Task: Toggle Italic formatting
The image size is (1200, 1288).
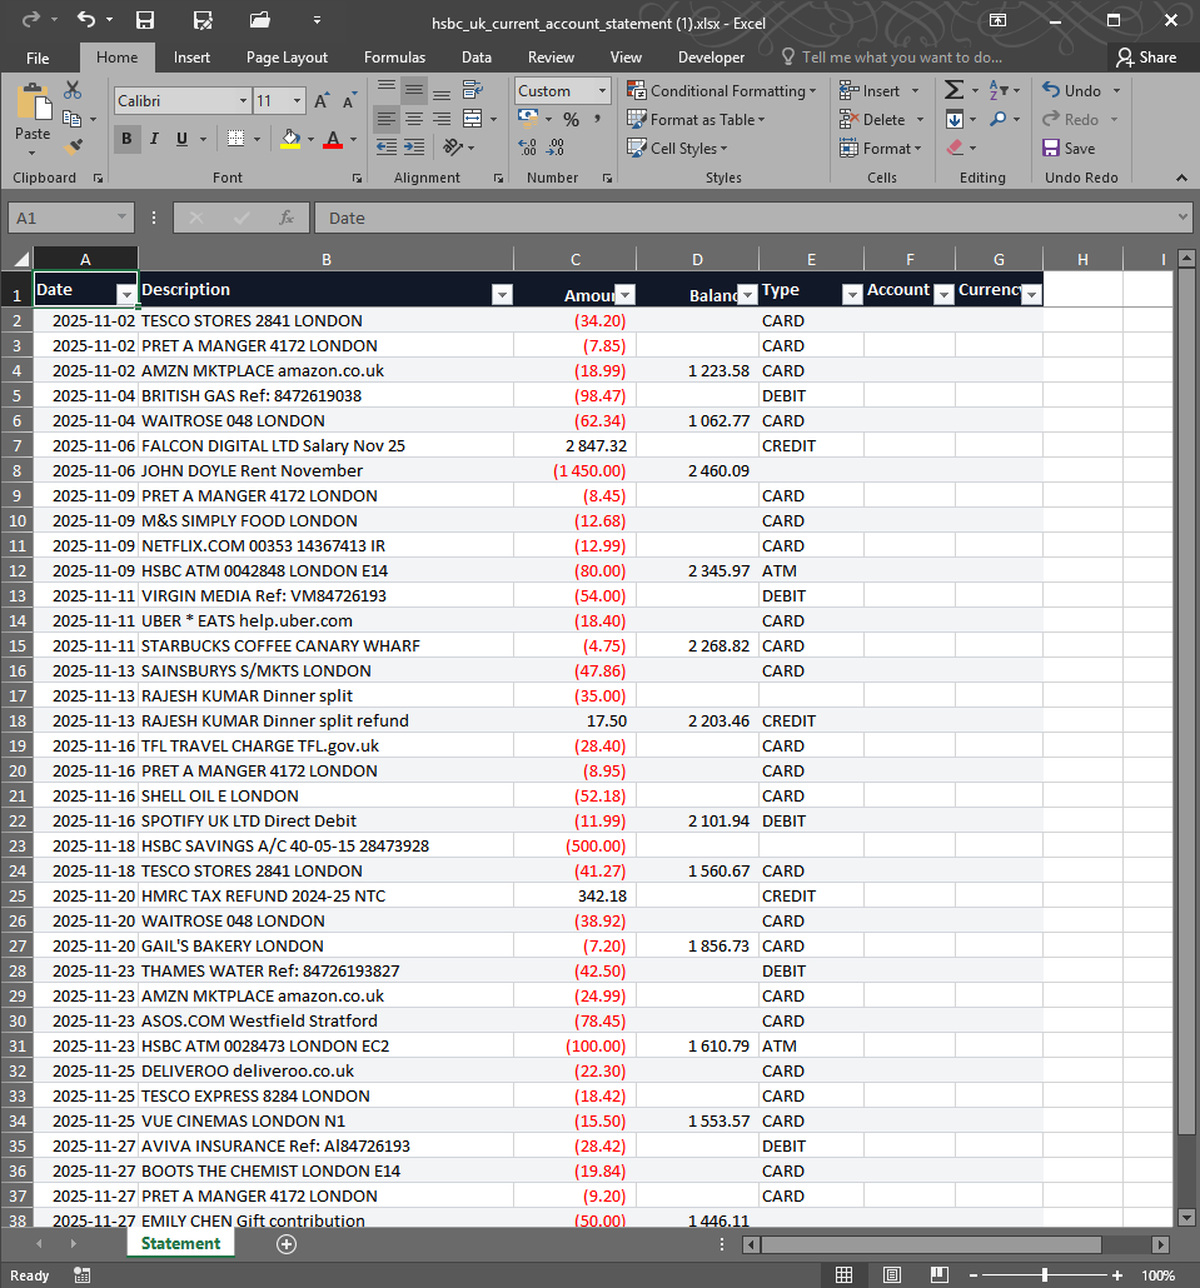Action: (x=154, y=139)
